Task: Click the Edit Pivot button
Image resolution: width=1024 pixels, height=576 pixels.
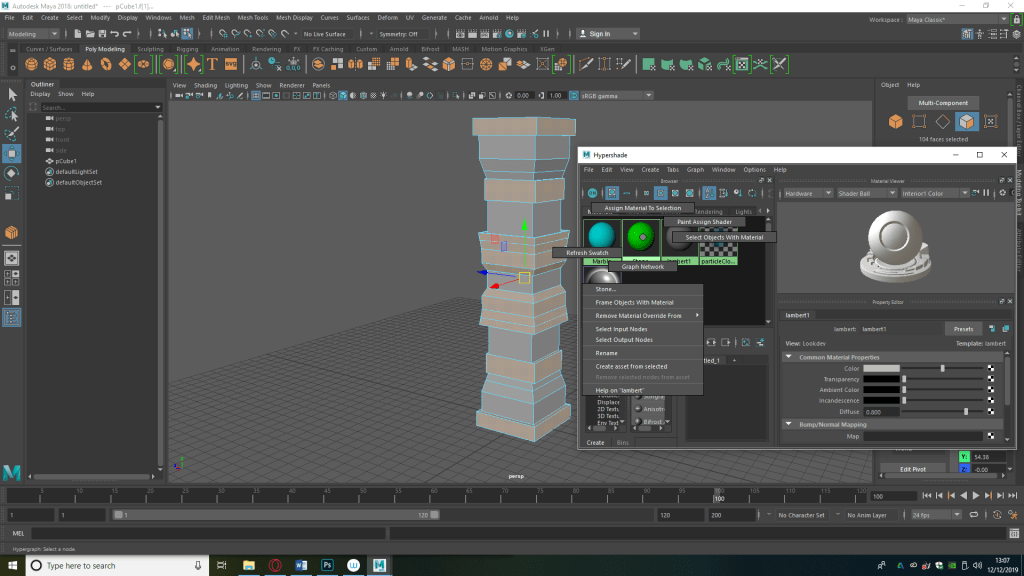Action: [x=913, y=469]
